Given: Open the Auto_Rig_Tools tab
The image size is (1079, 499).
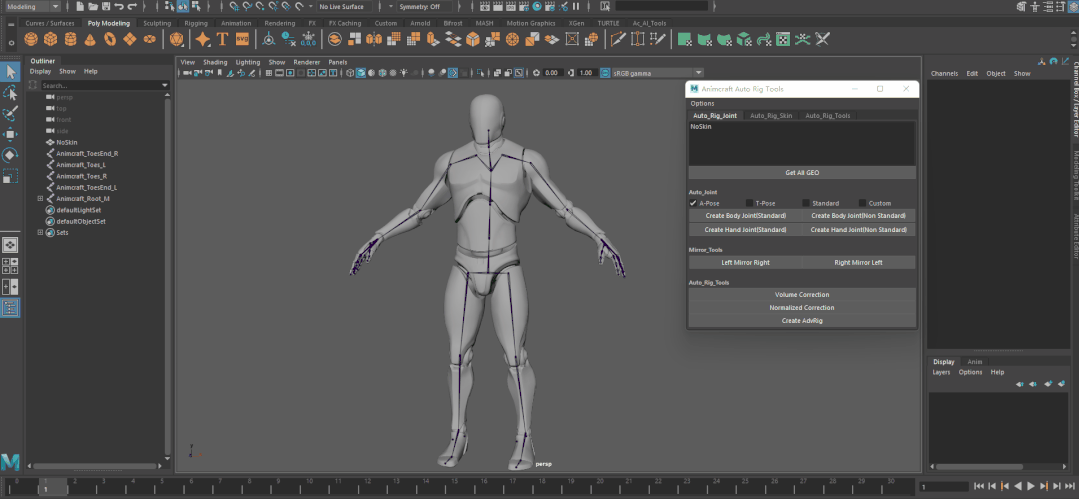Looking at the screenshot, I should point(828,116).
